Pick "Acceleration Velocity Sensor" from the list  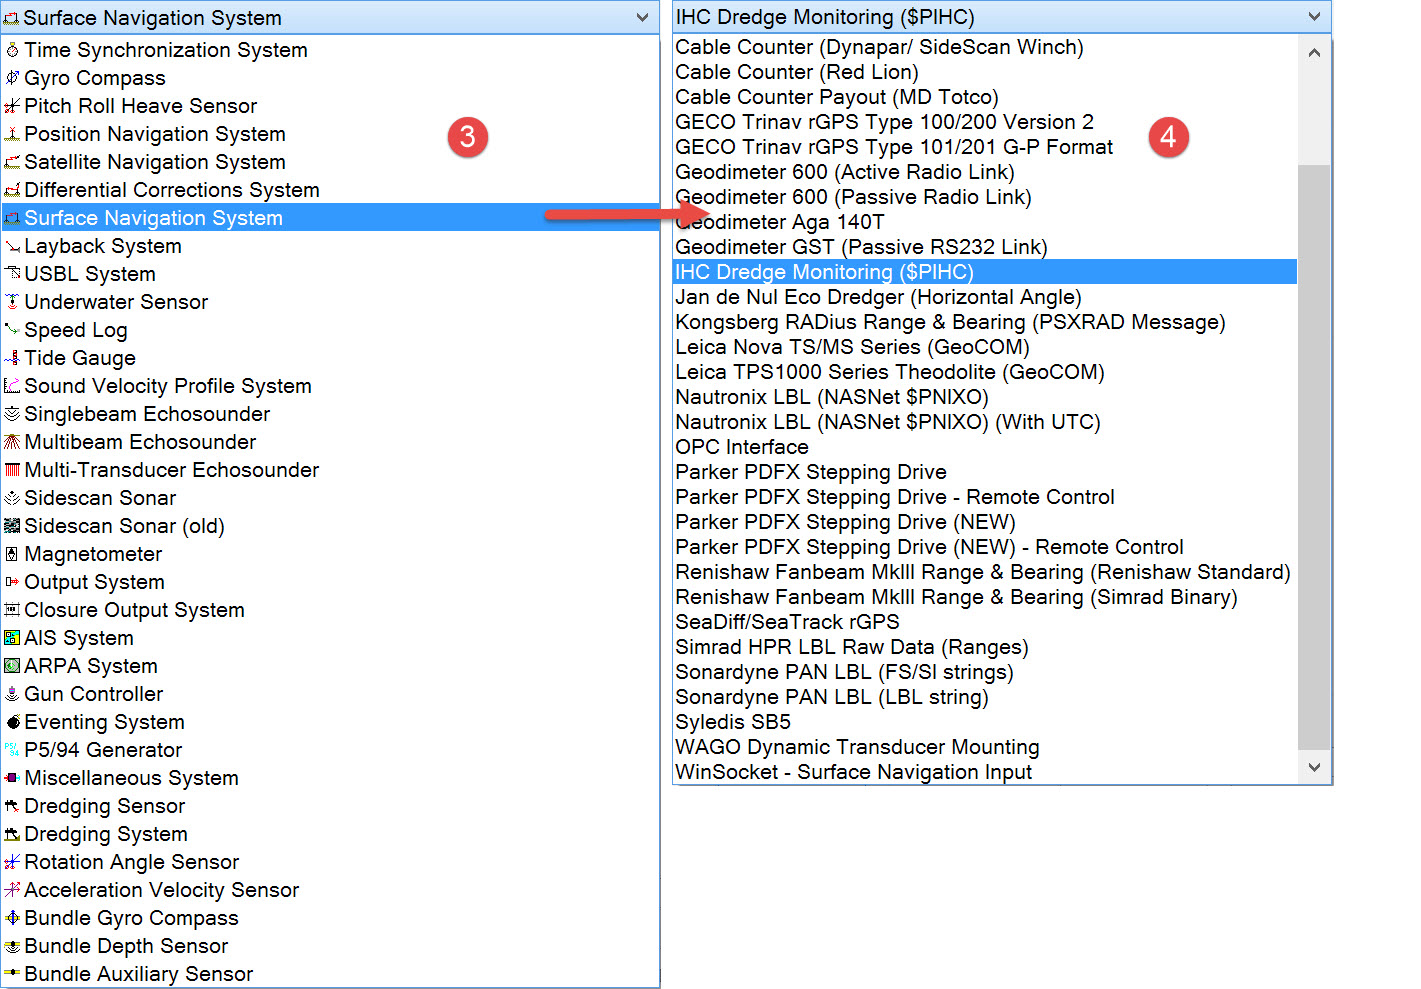[161, 890]
